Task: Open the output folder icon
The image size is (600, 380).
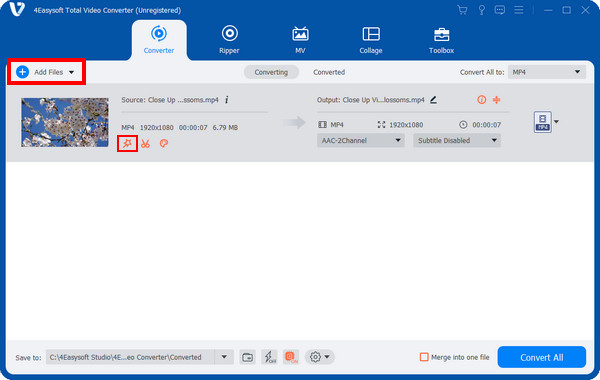Action: point(248,357)
